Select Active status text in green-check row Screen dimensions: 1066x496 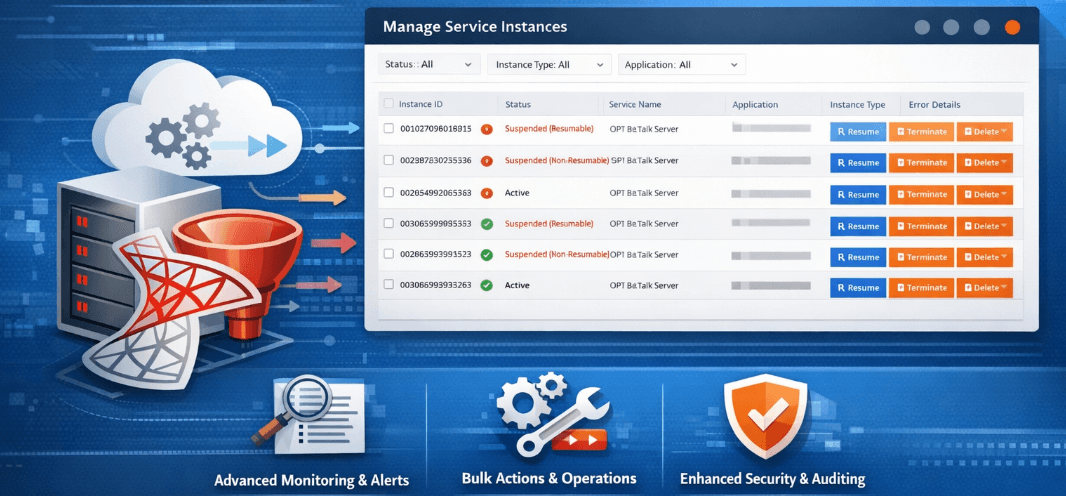517,285
